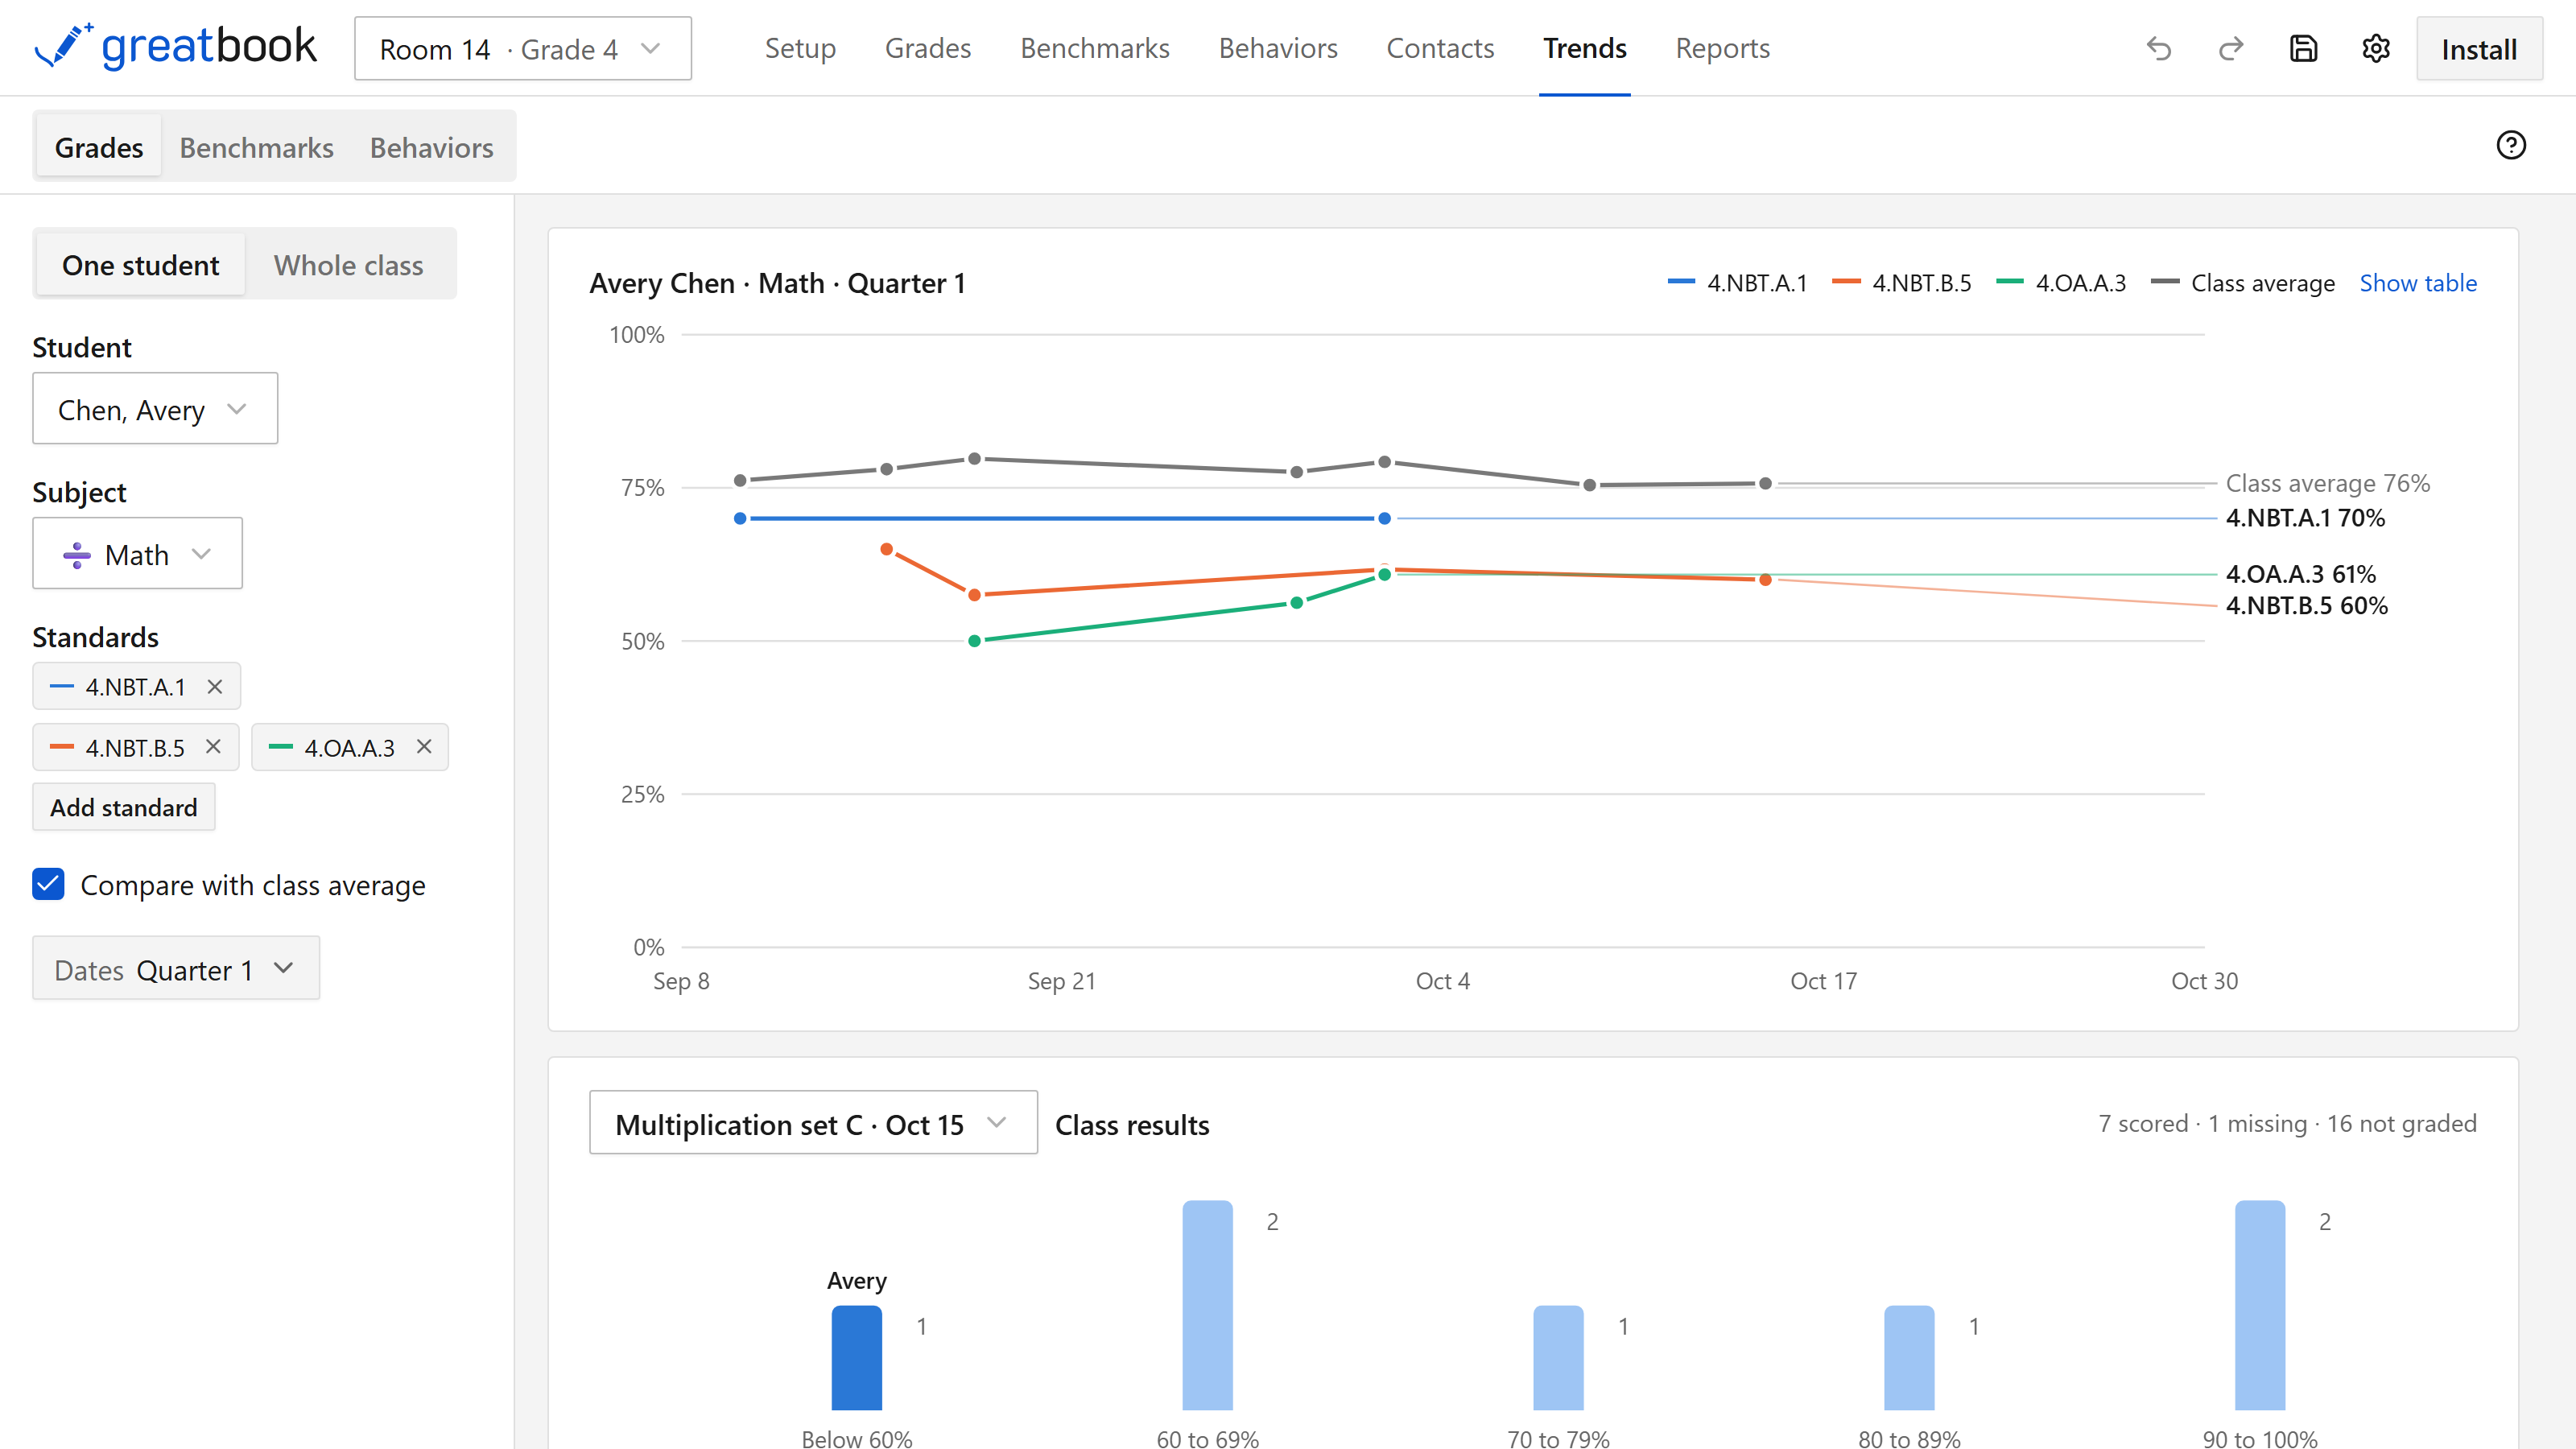Switch to Whole class view
The image size is (2576, 1449).
click(x=348, y=265)
